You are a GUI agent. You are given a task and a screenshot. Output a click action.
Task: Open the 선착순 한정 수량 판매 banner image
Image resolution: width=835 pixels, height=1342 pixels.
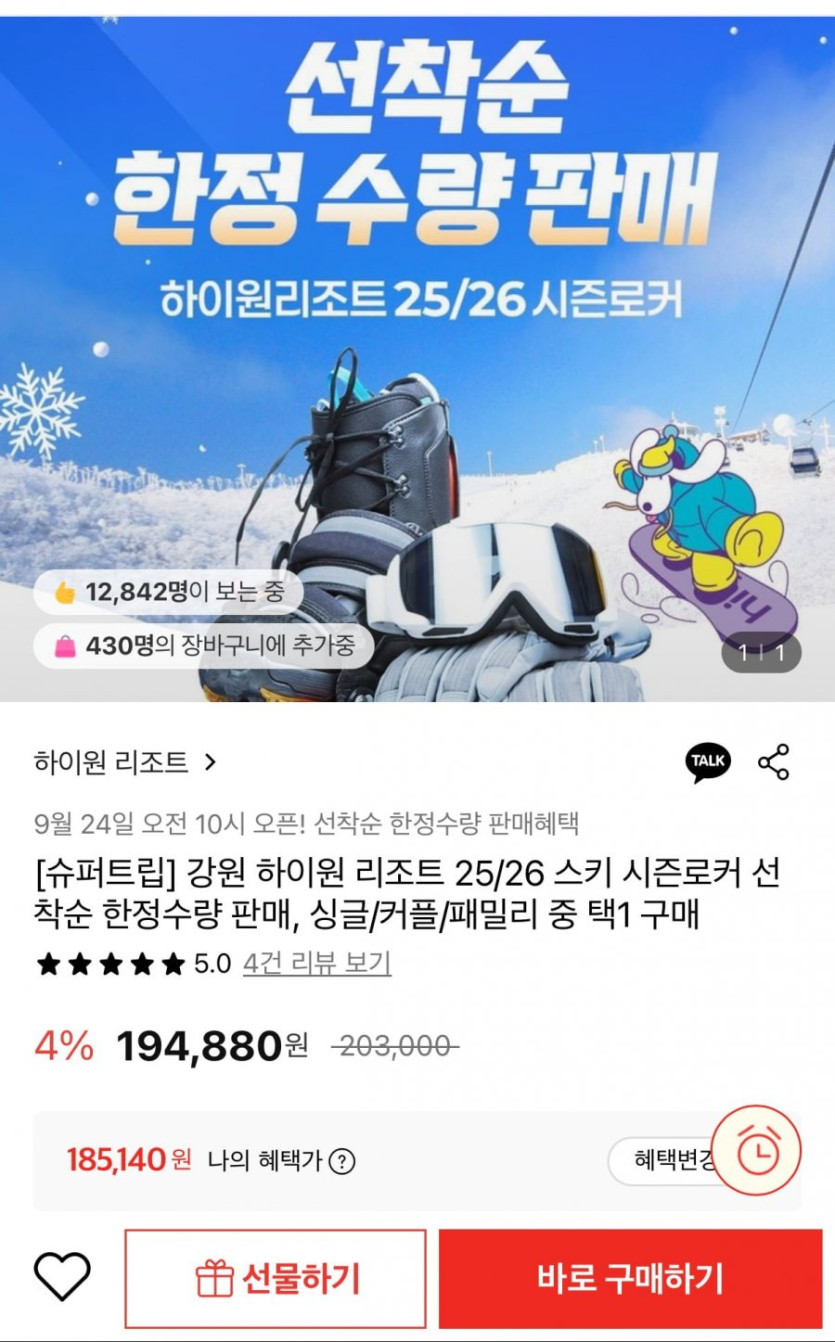pos(417,358)
